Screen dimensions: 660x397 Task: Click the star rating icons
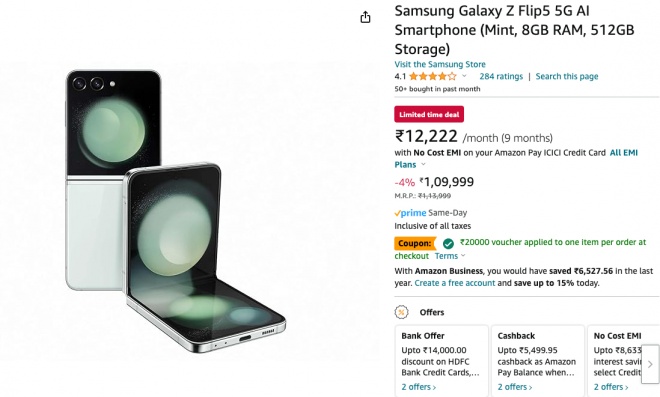(x=433, y=76)
